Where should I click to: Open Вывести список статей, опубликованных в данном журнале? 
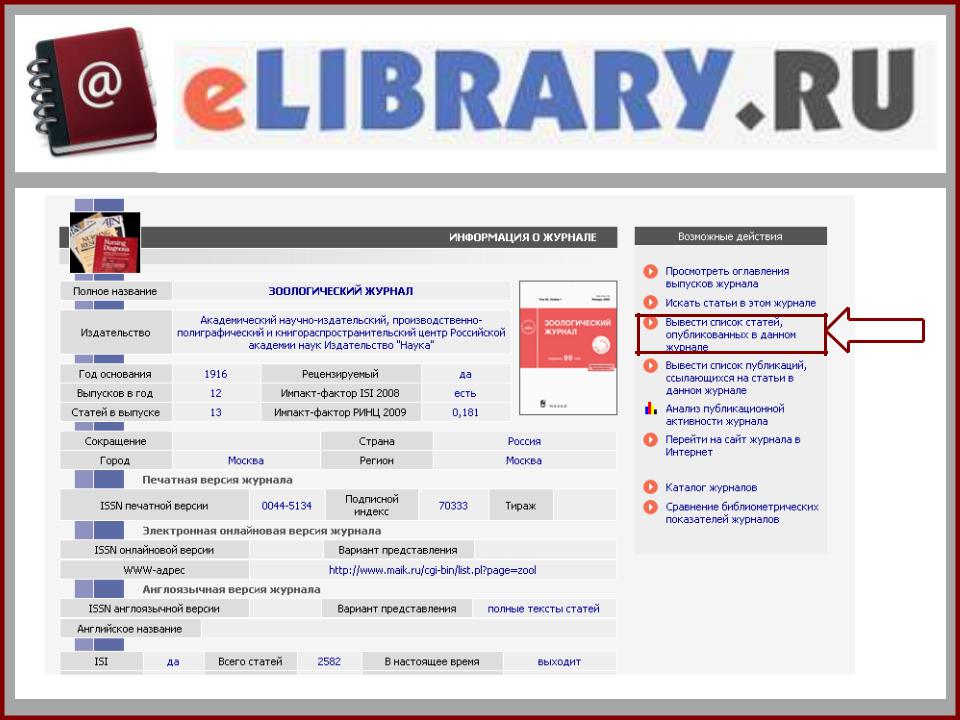[x=730, y=334]
